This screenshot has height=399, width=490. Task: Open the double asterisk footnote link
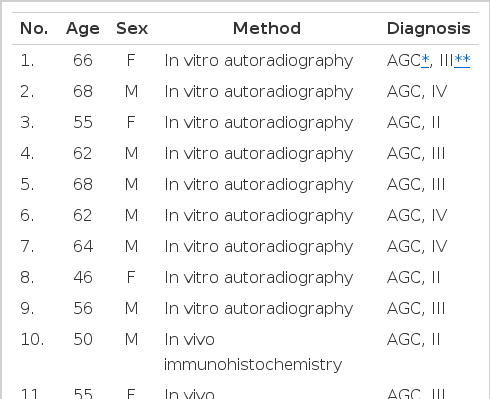click(462, 60)
